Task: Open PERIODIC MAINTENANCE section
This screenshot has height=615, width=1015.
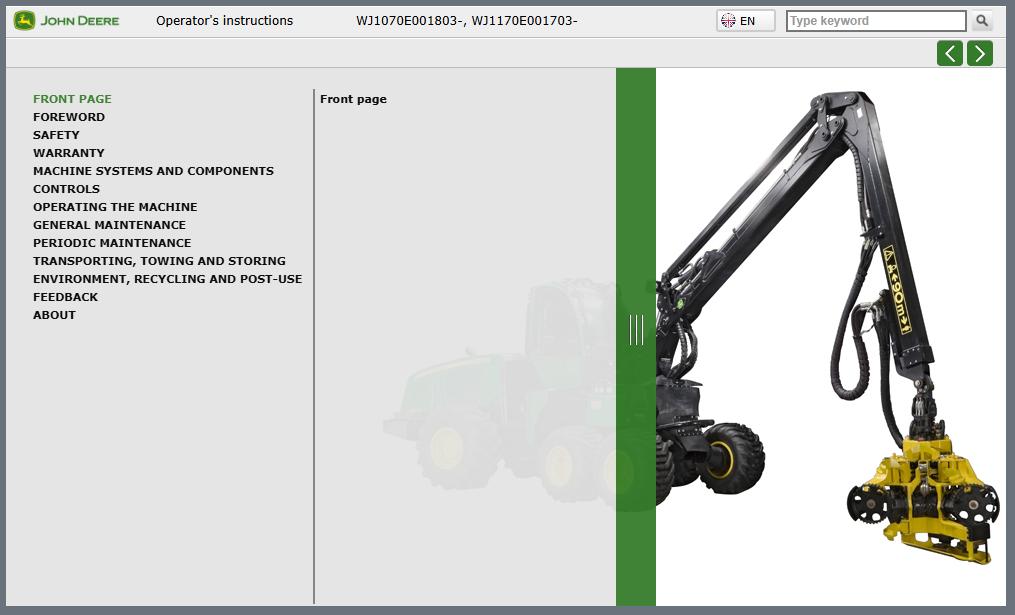Action: coord(112,243)
